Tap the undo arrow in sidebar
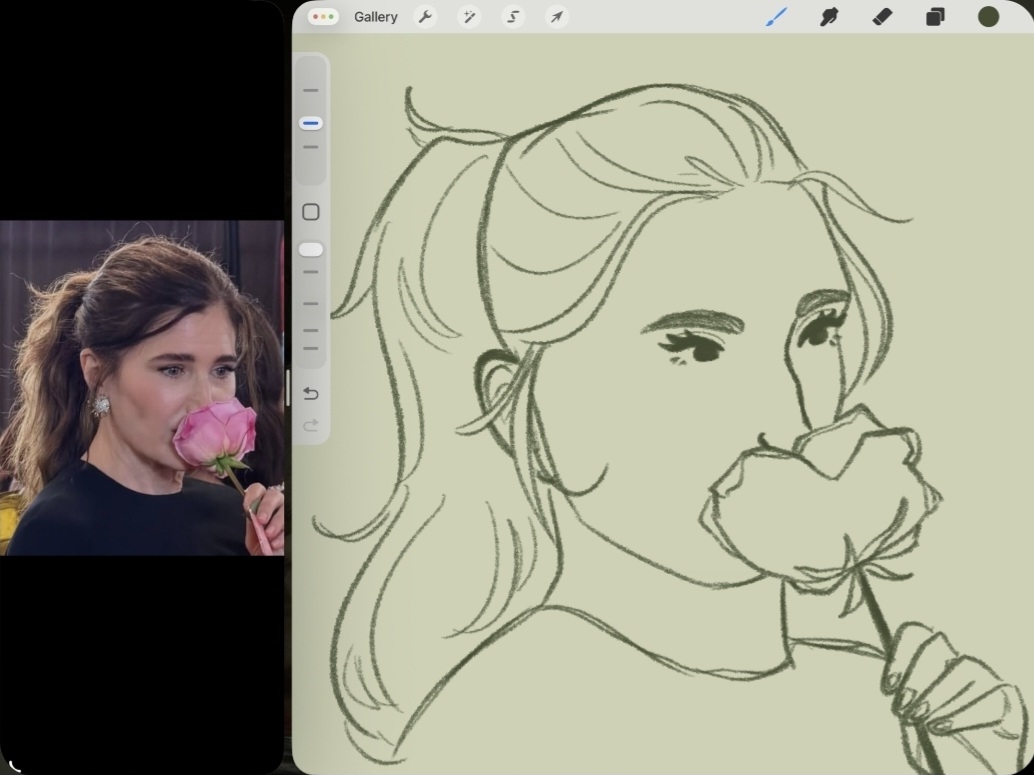Viewport: 1034px width, 775px height. tap(311, 393)
